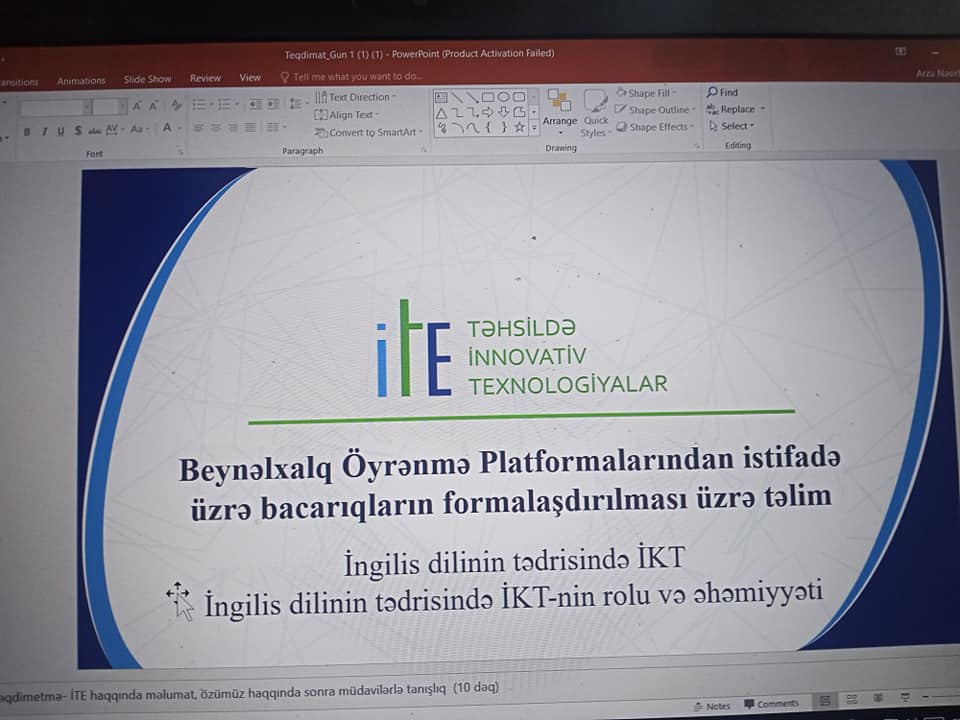Increase font size

coord(137,107)
